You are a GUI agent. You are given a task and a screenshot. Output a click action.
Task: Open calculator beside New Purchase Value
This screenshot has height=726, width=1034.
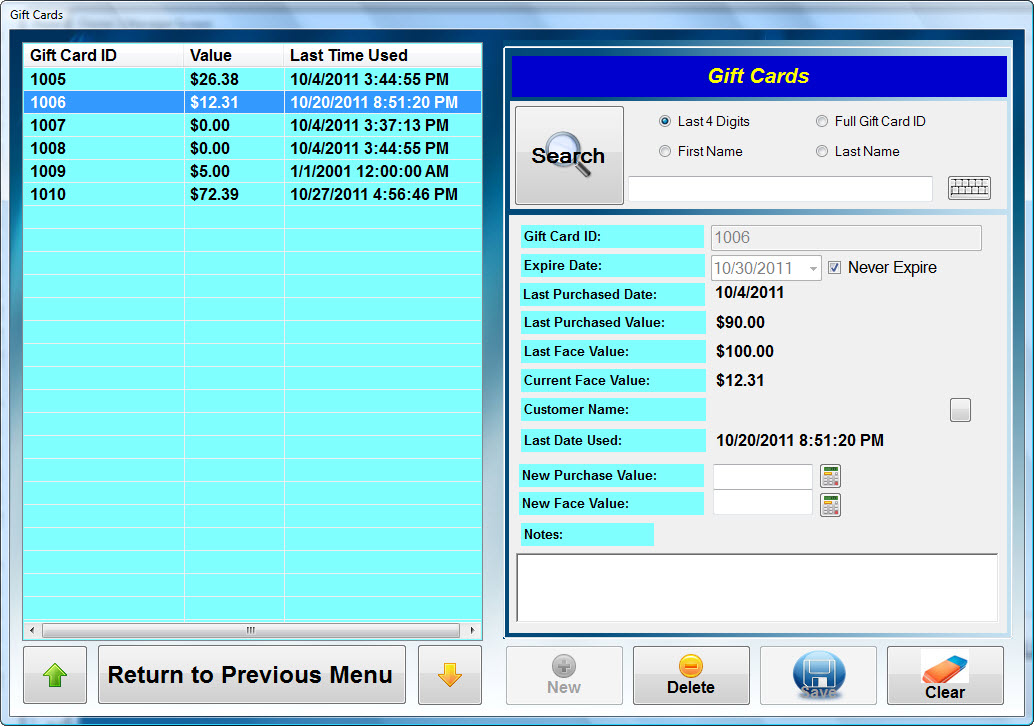point(830,476)
